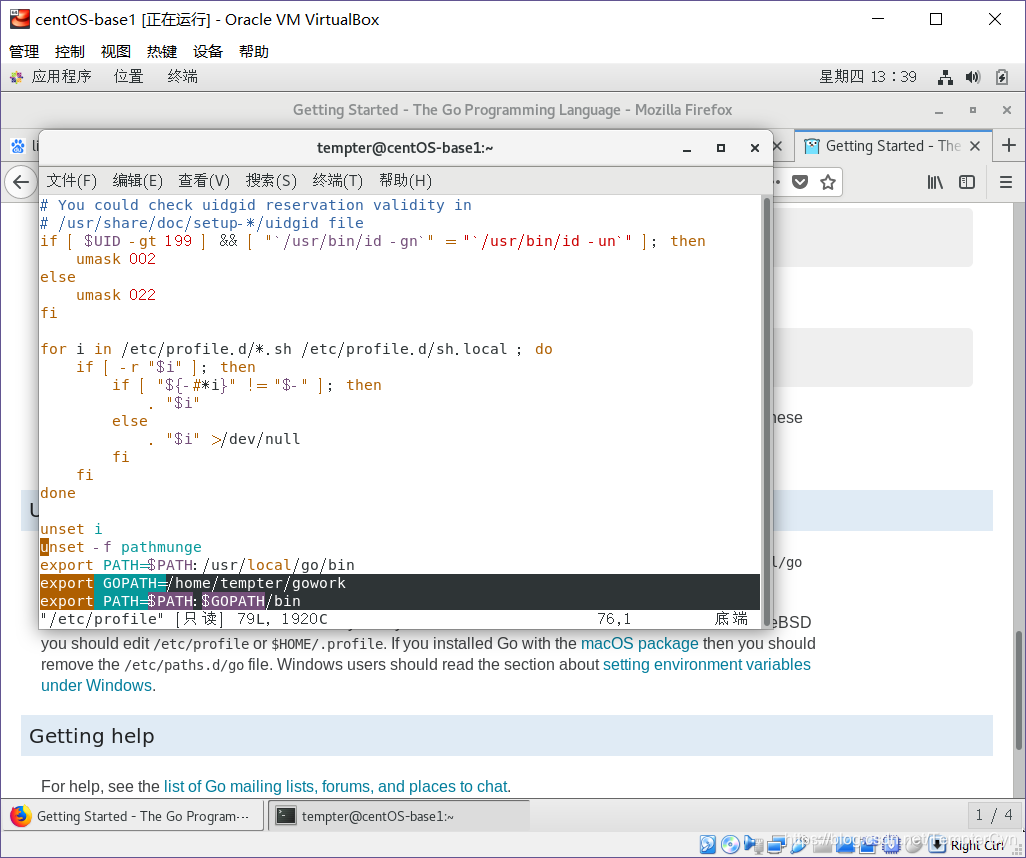The image size is (1026, 858).
Task: Click the 'export PATH=$PATH:$GOPATH/bin' line
Action: click(x=400, y=601)
